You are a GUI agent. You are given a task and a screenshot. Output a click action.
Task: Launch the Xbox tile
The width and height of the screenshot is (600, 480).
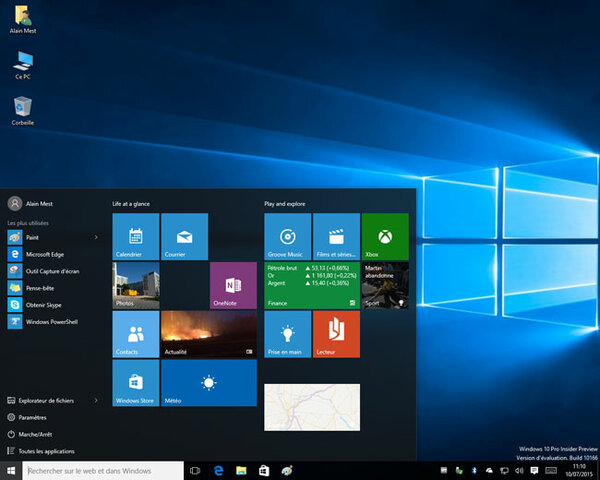pos(385,237)
